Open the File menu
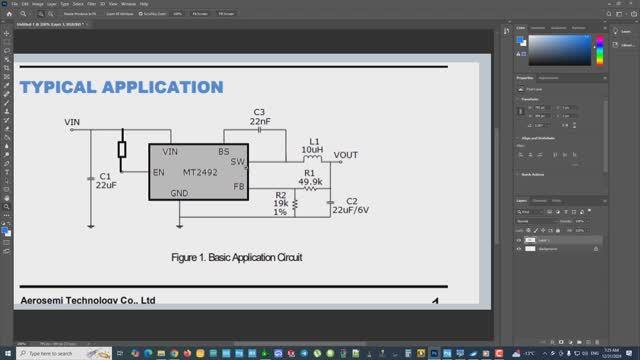 tap(14, 4)
